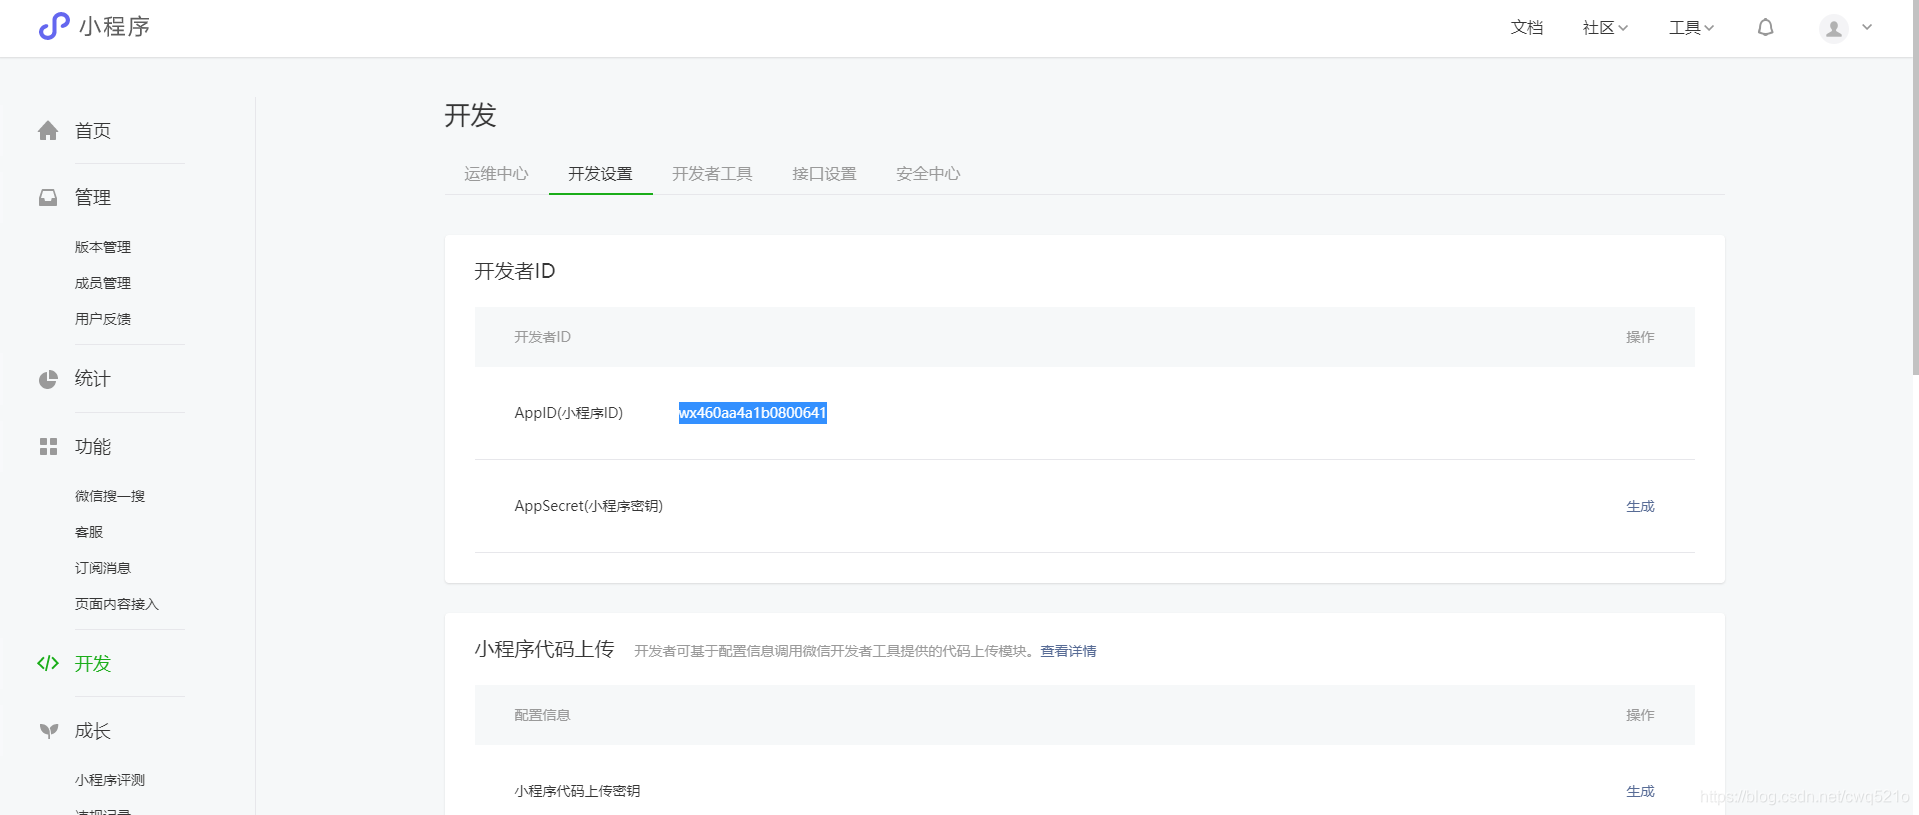Click the user avatar icon
1919x815 pixels.
1834,28
